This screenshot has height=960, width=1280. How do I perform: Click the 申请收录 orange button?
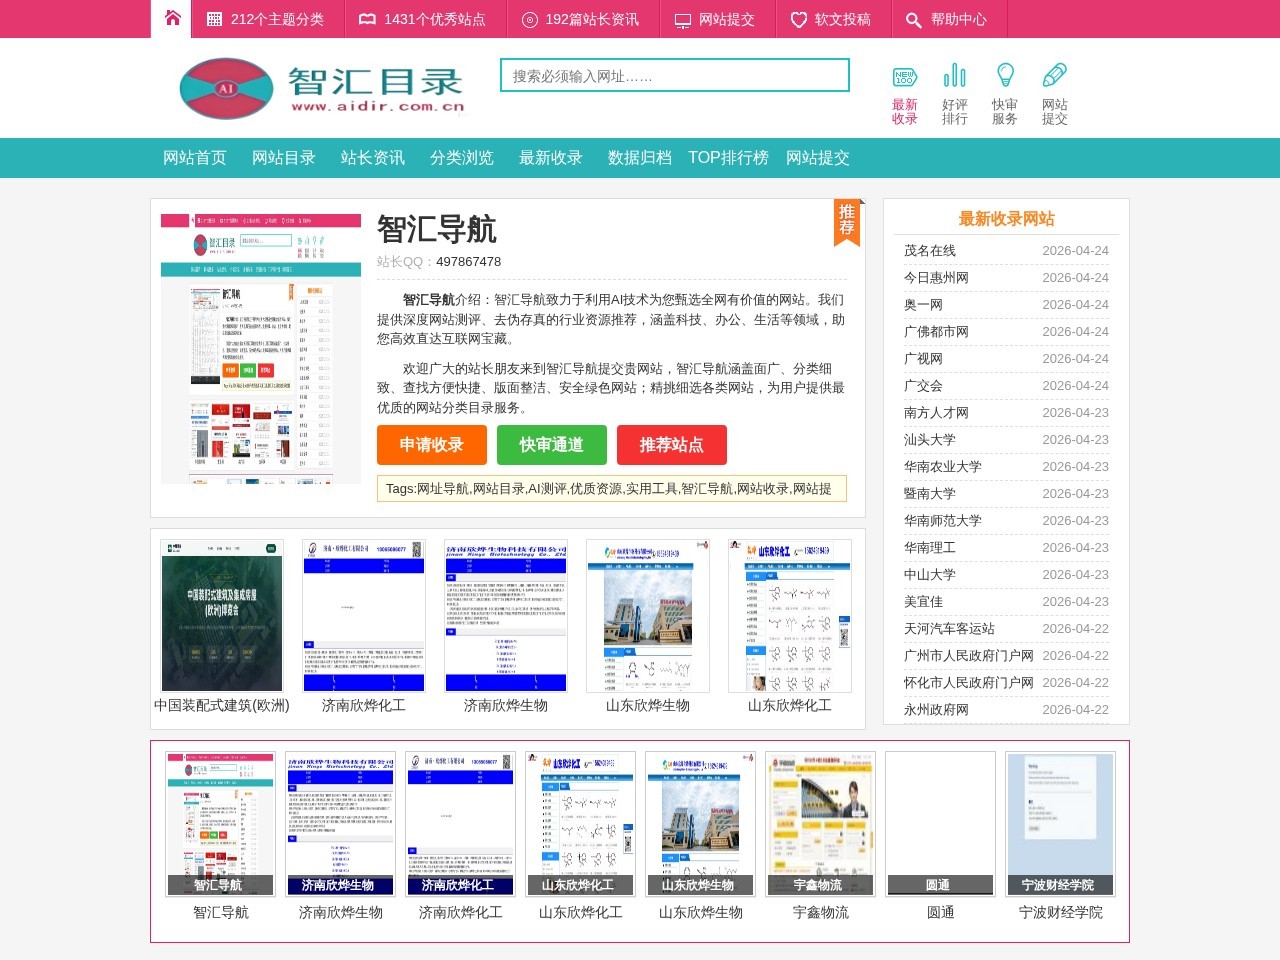[x=430, y=445]
